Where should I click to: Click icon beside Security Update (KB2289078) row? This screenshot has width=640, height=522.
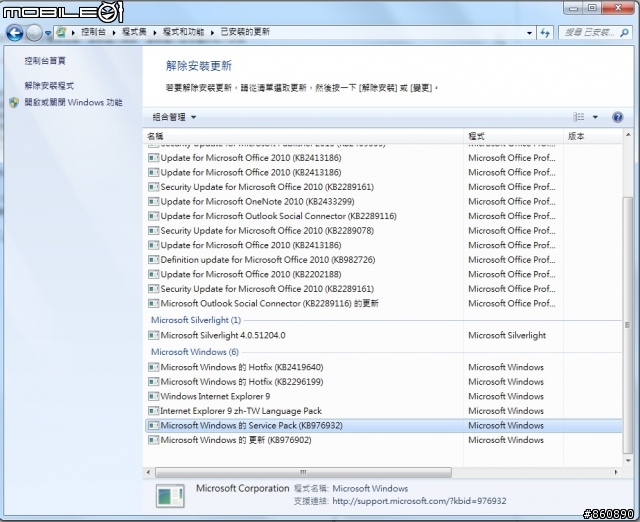click(x=153, y=231)
